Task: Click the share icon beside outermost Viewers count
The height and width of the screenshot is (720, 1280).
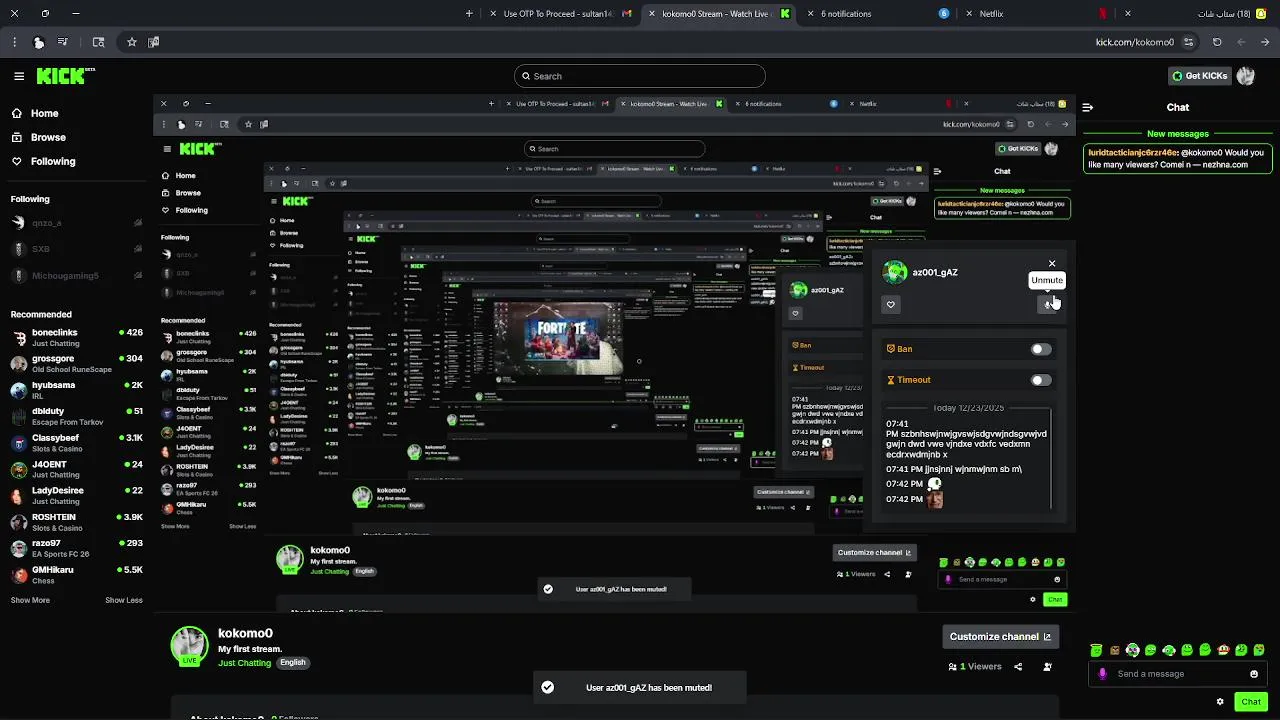Action: [1018, 667]
